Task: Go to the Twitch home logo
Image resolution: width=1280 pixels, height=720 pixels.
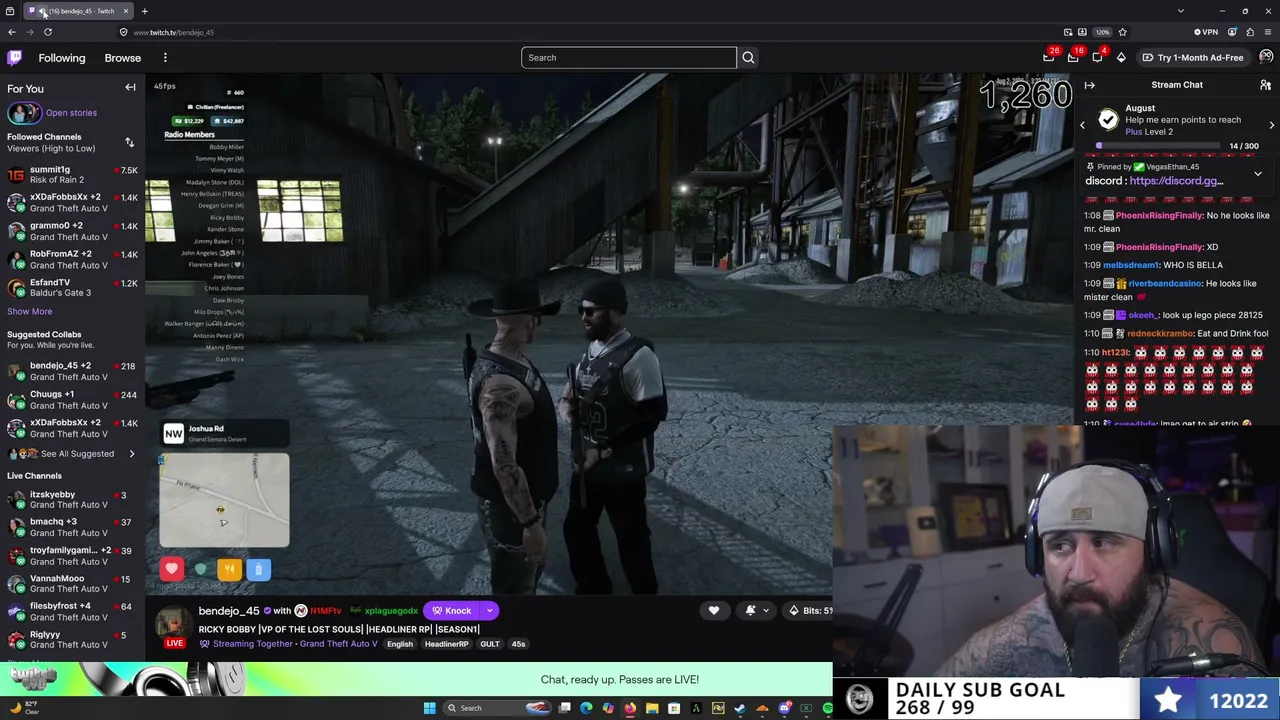Action: [15, 58]
